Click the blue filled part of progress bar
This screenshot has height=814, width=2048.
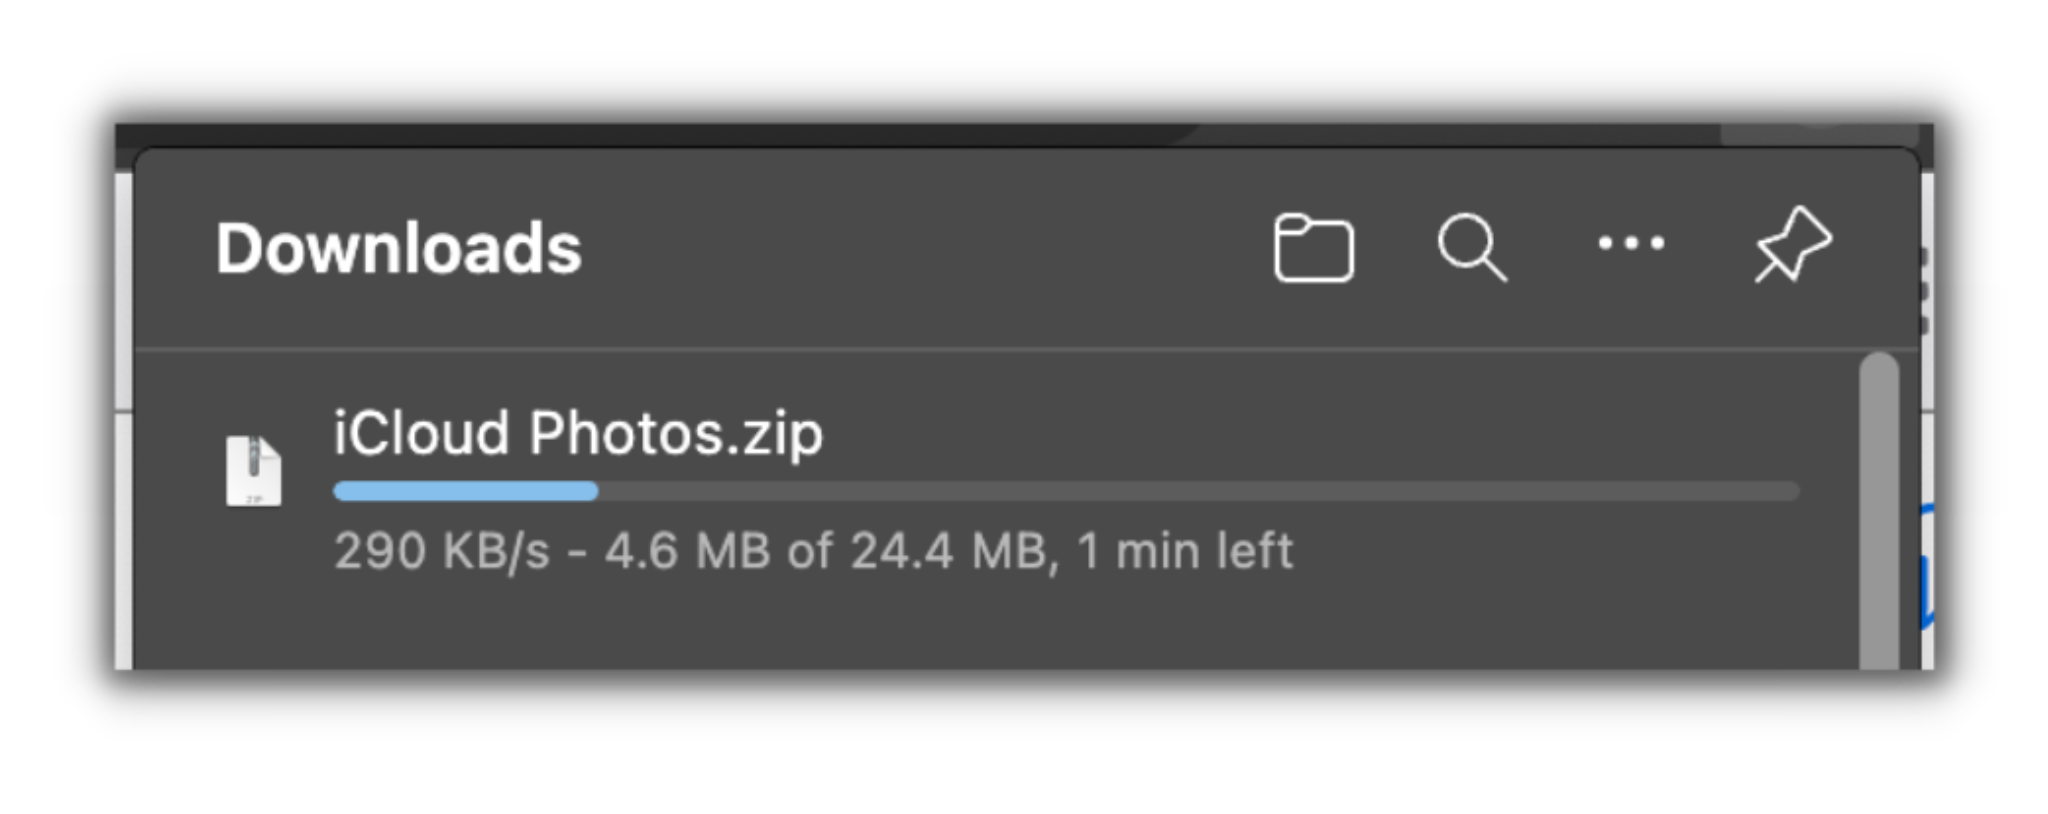coord(465,491)
